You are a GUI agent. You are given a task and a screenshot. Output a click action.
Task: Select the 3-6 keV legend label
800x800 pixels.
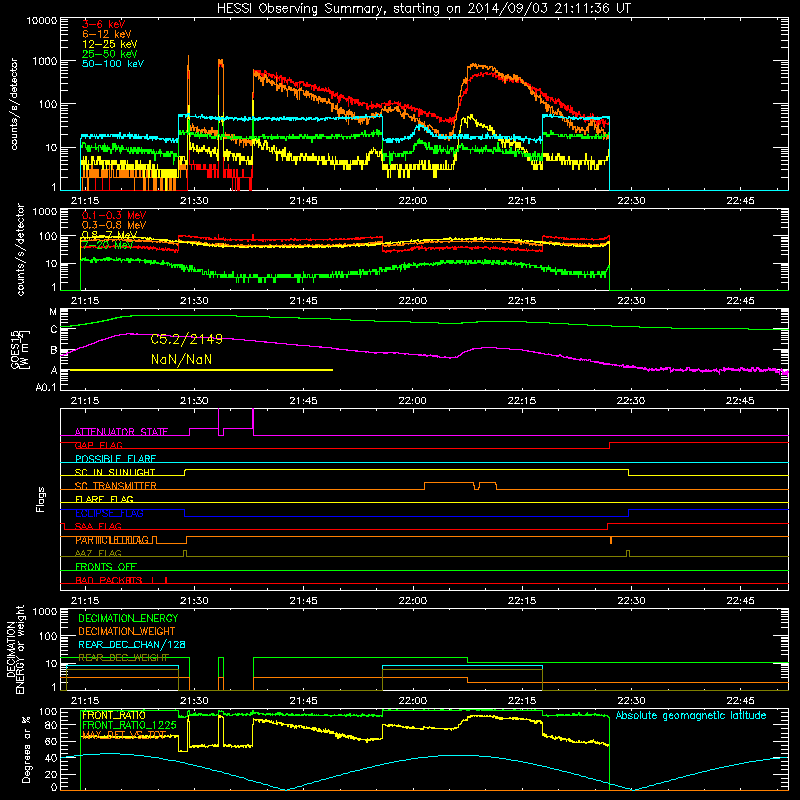(103, 24)
